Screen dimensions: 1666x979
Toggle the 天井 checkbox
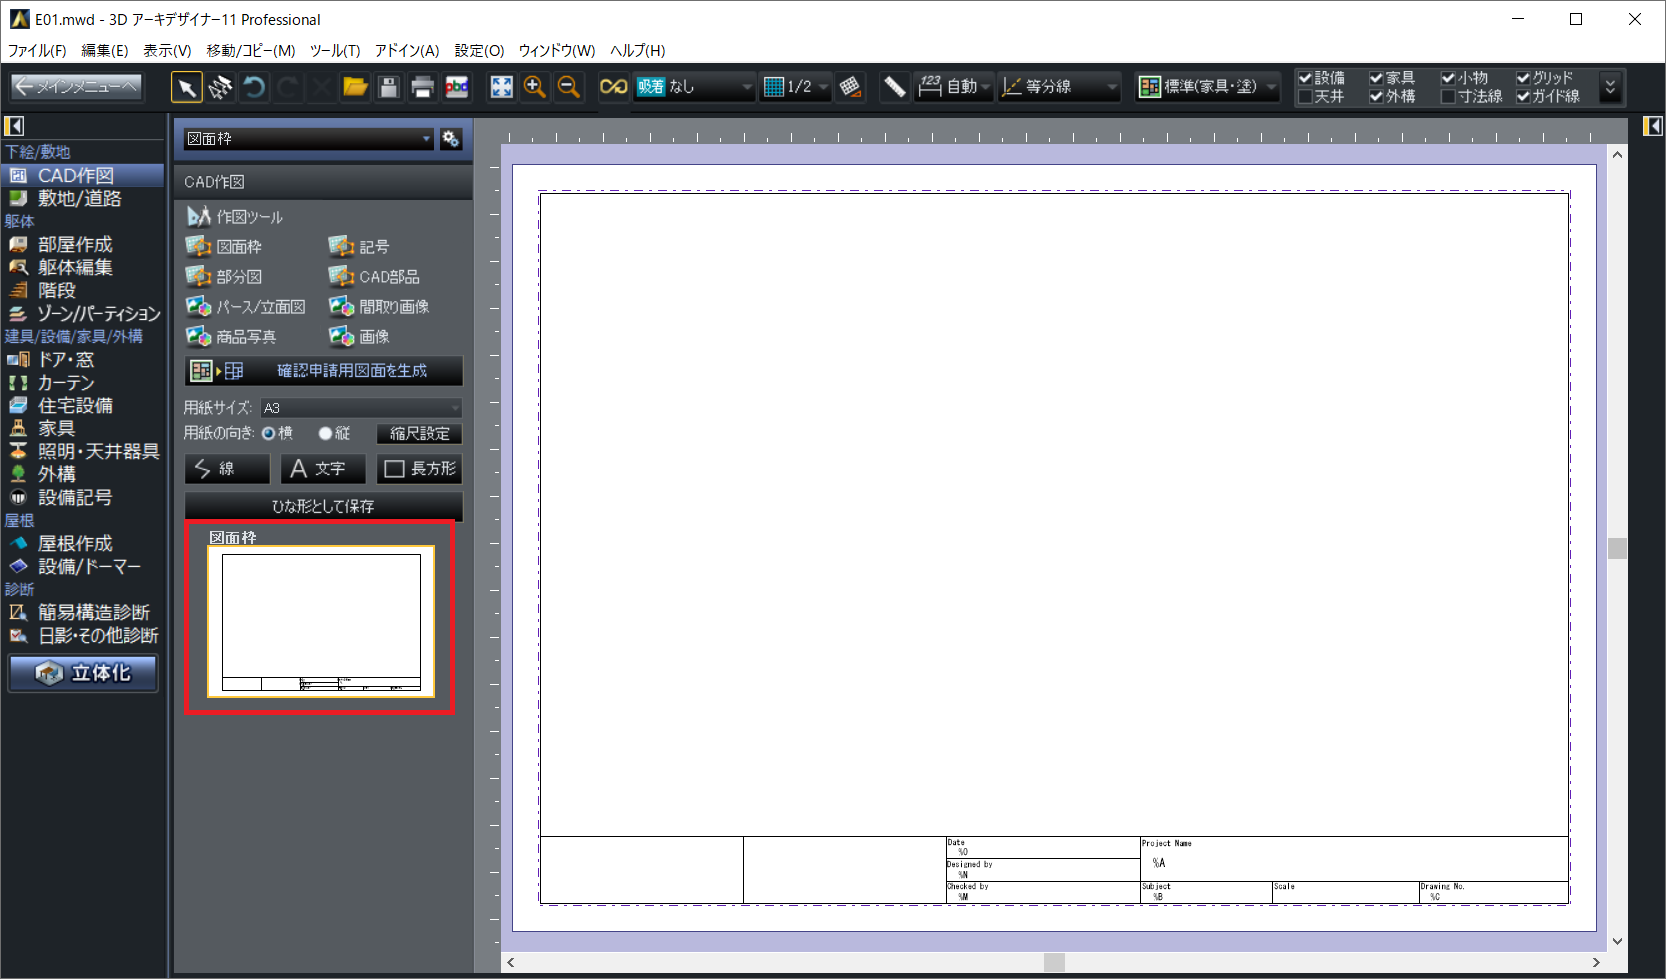[x=1305, y=97]
